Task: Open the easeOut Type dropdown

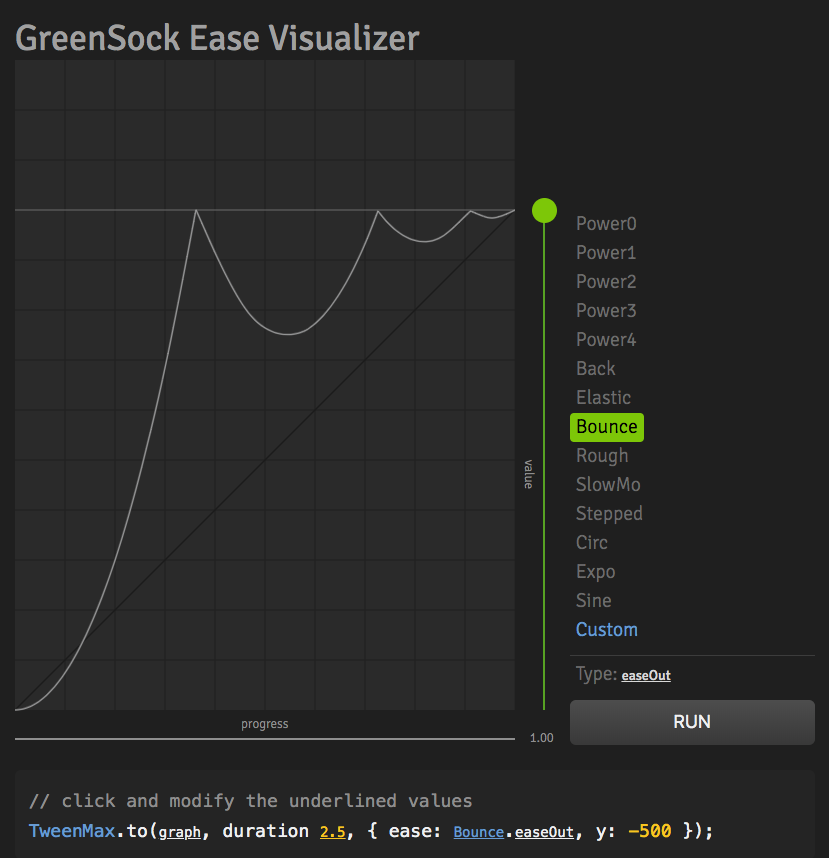Action: tap(646, 676)
